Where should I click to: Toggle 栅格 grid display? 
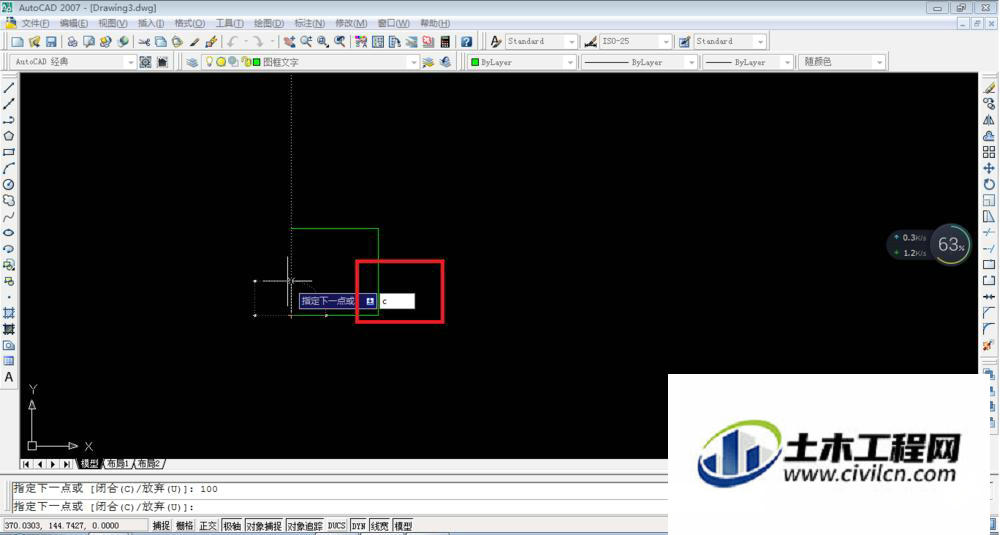click(184, 526)
